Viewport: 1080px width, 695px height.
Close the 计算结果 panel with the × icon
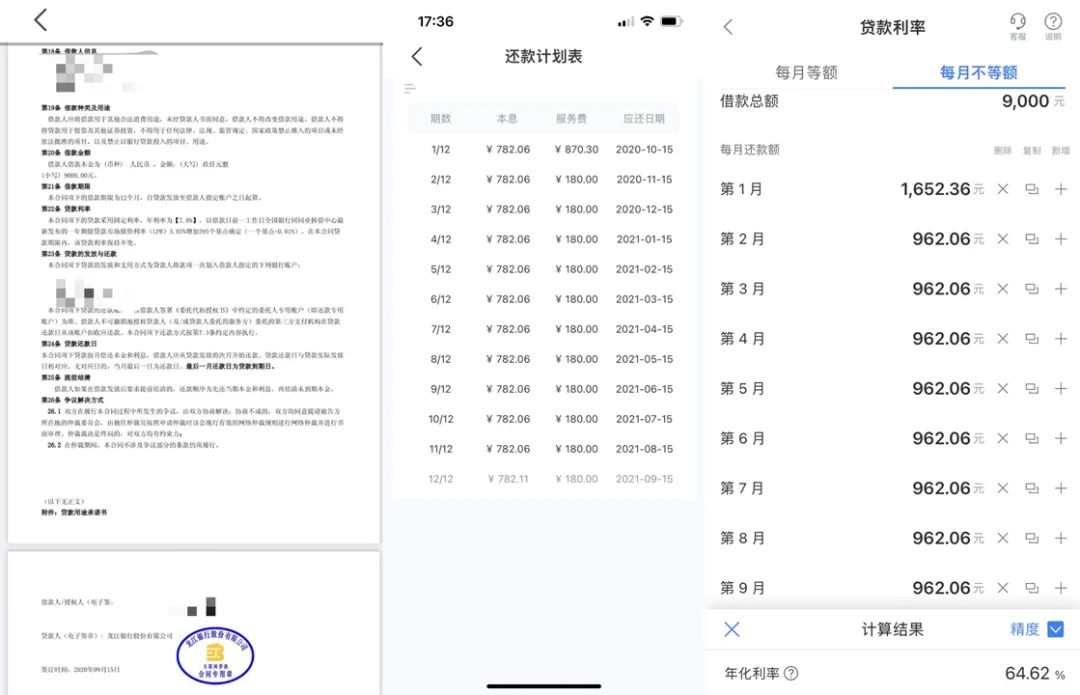[x=731, y=629]
